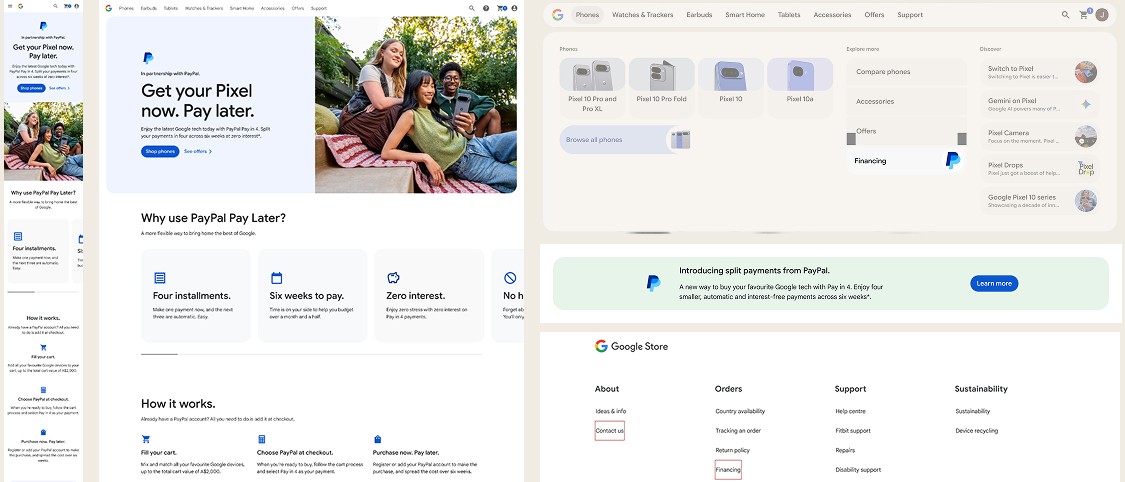Click the See offers link in the desktop hero
The width and height of the screenshot is (1125, 482).
tap(198, 151)
